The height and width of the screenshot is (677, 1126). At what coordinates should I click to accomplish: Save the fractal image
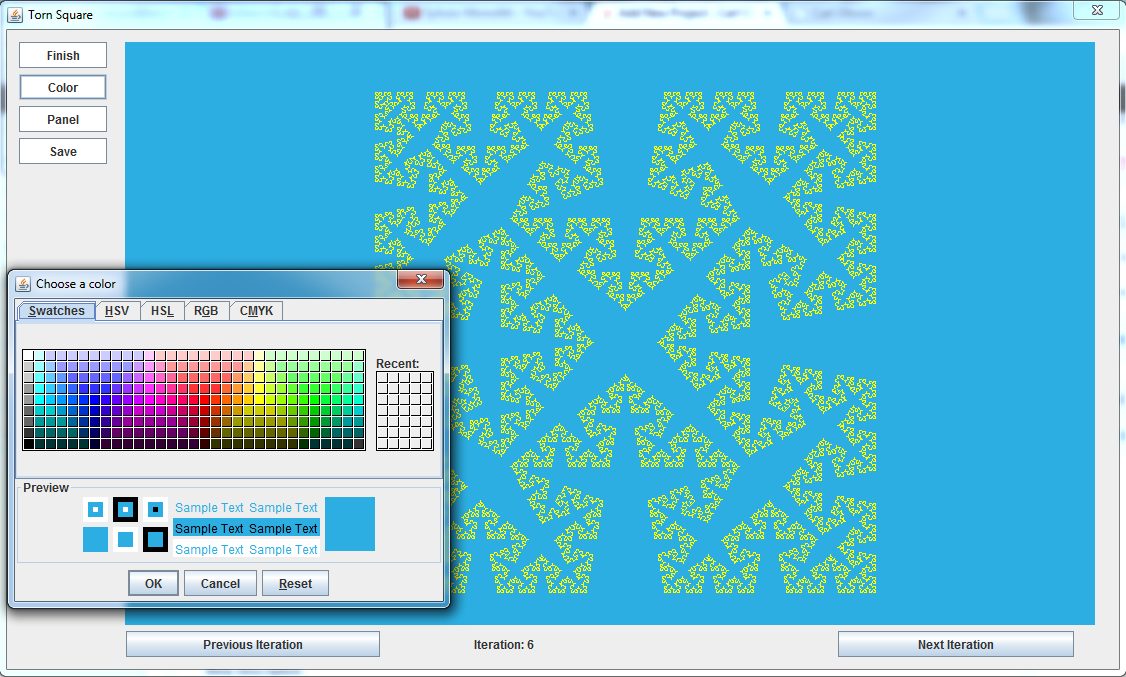63,152
